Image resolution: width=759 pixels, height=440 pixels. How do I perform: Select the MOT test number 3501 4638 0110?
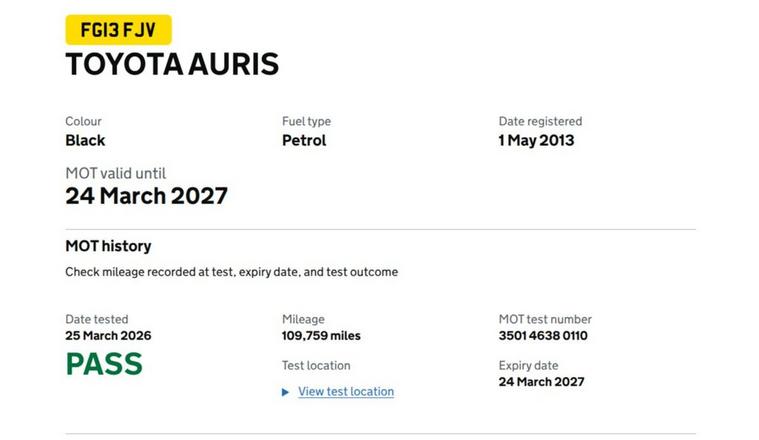click(x=543, y=336)
